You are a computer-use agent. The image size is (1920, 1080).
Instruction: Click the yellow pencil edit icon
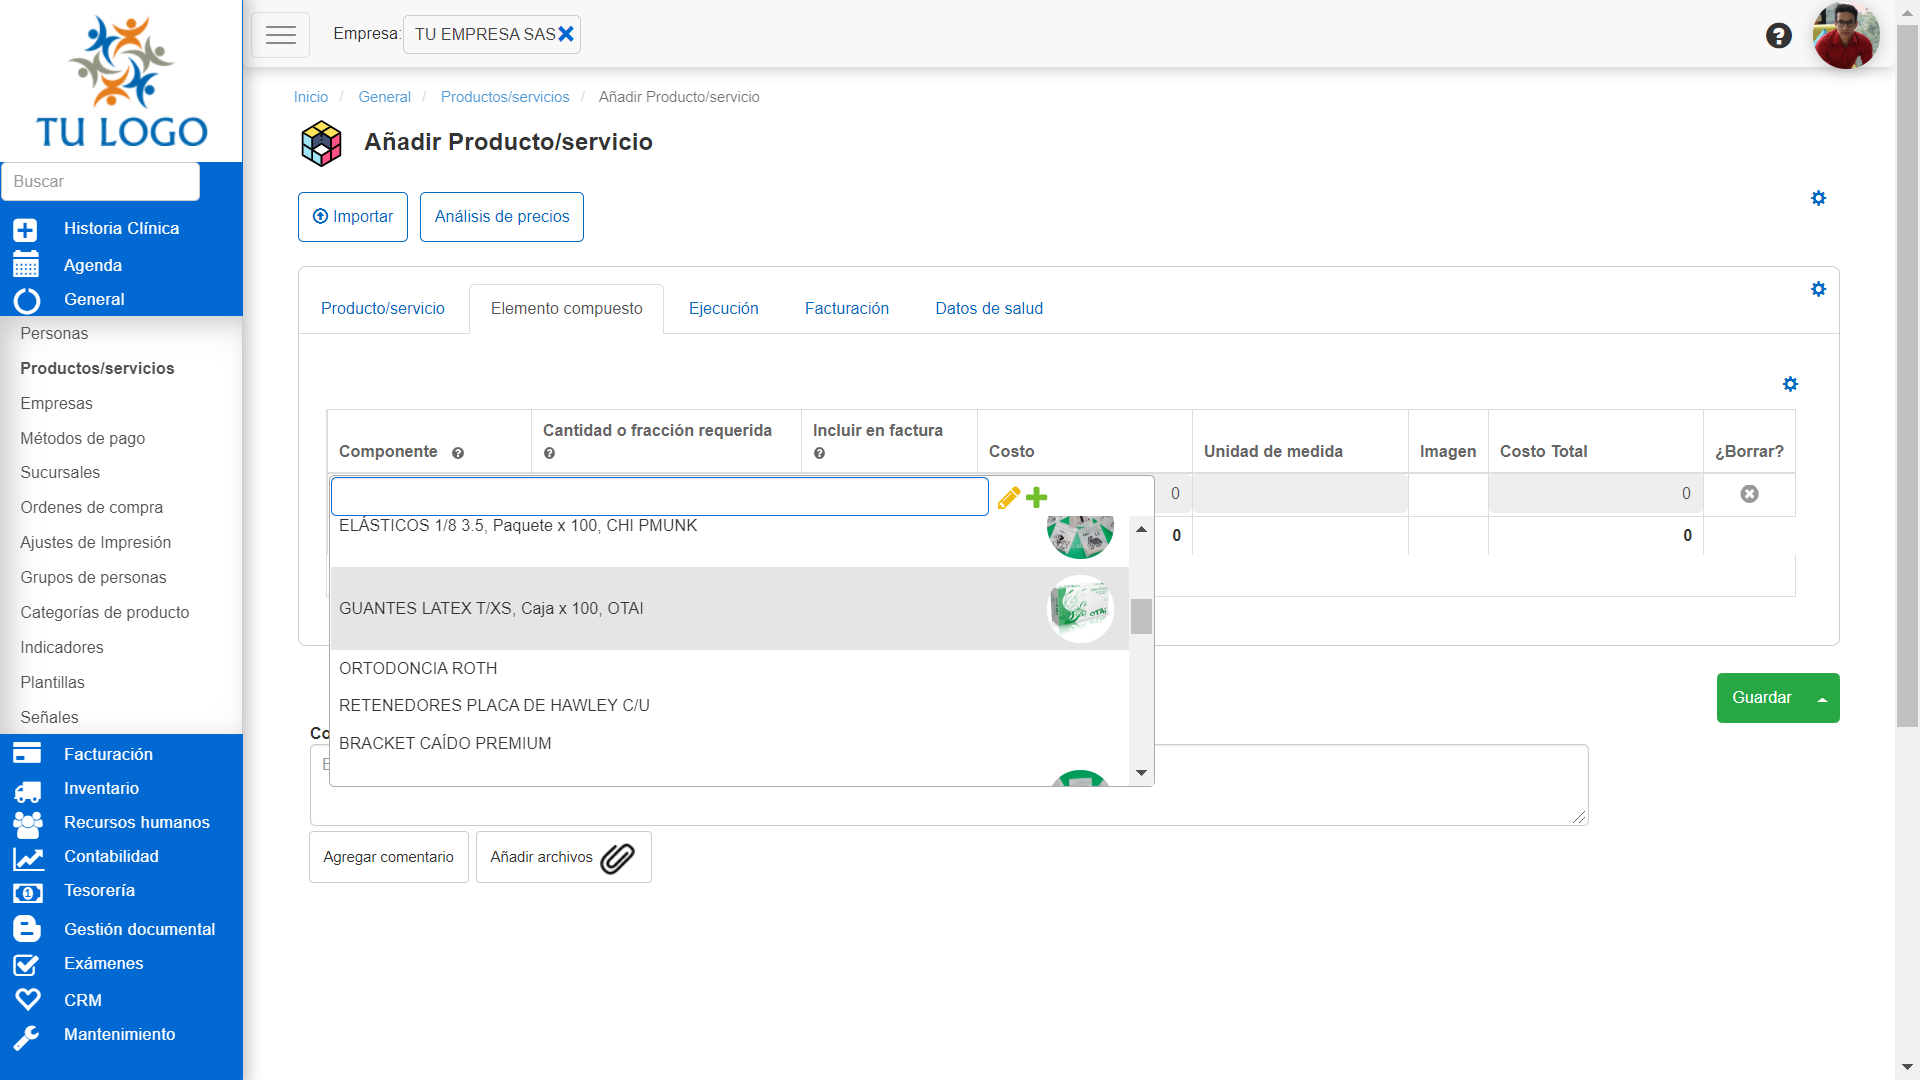pos(1008,497)
